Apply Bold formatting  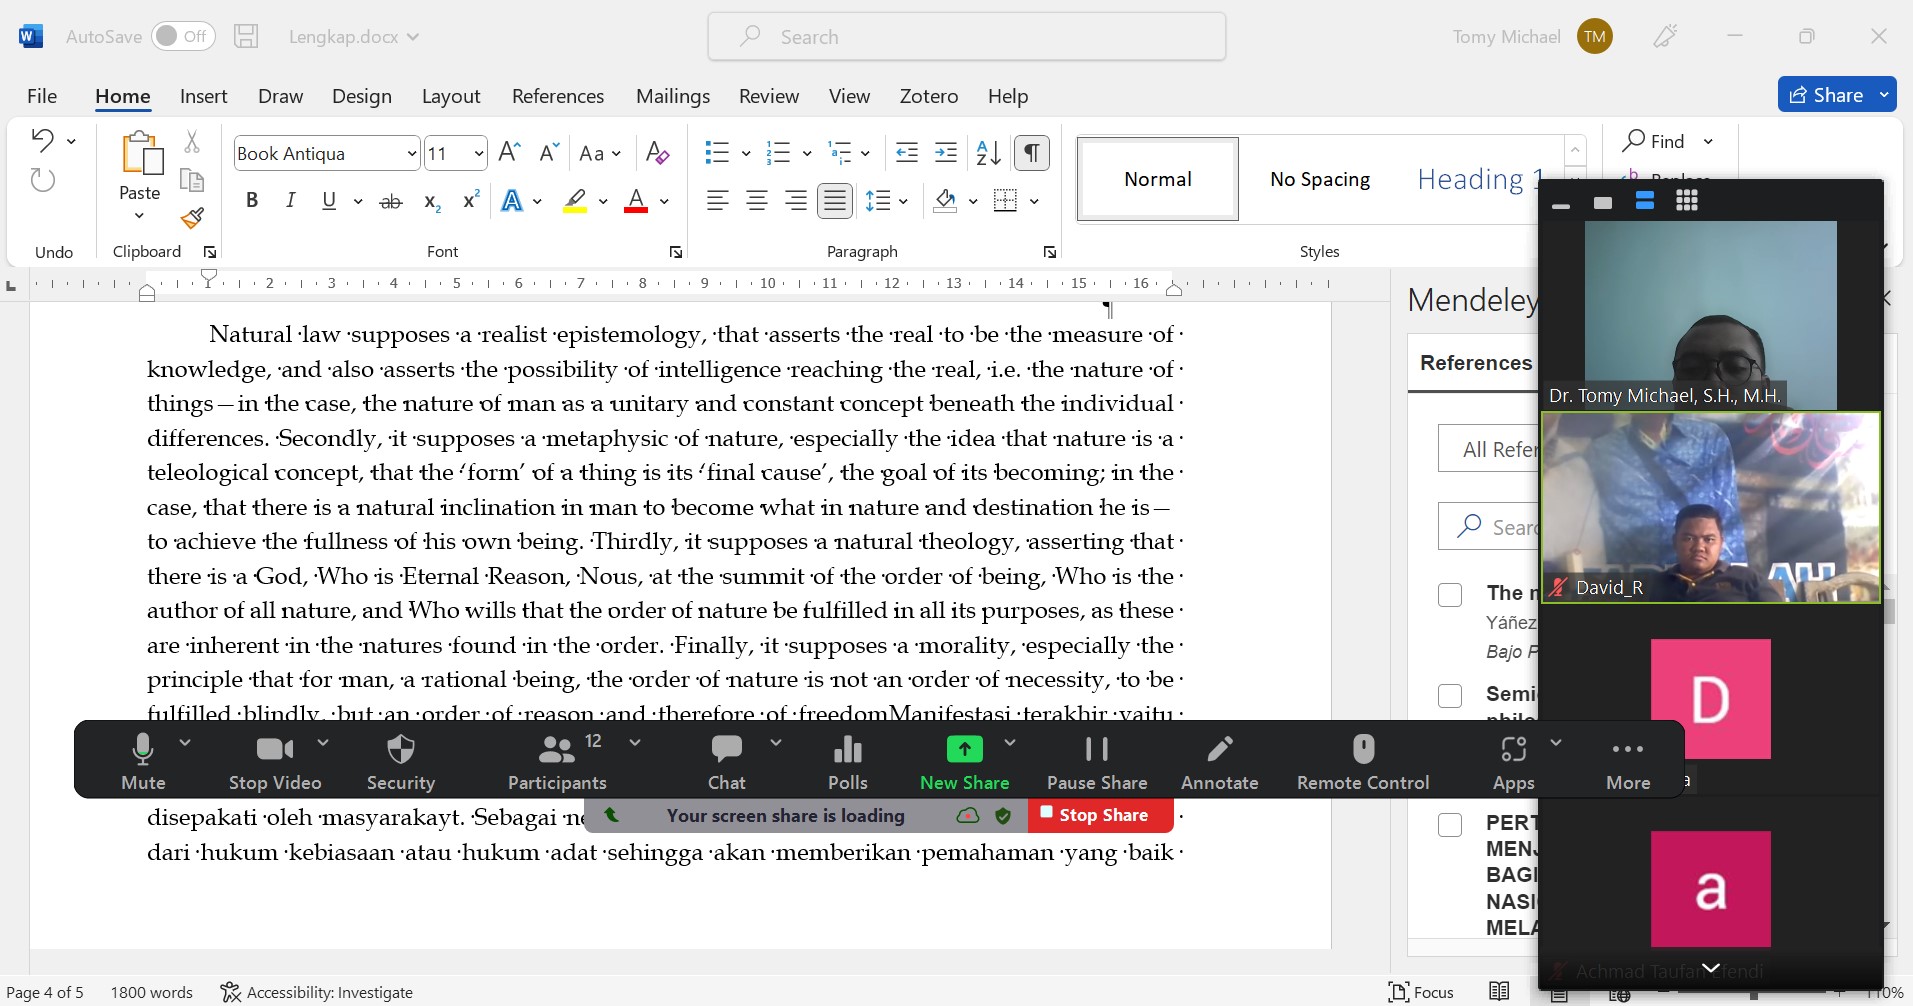tap(252, 201)
